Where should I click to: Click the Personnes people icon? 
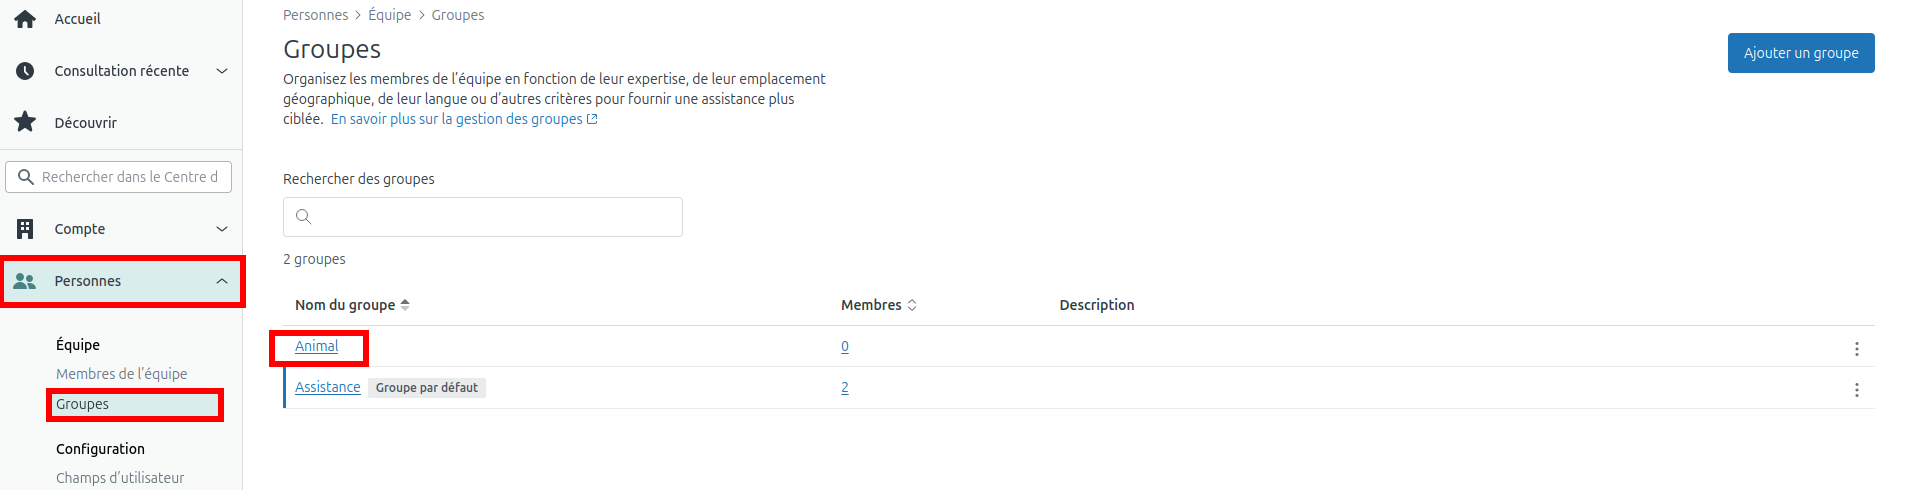tap(25, 281)
